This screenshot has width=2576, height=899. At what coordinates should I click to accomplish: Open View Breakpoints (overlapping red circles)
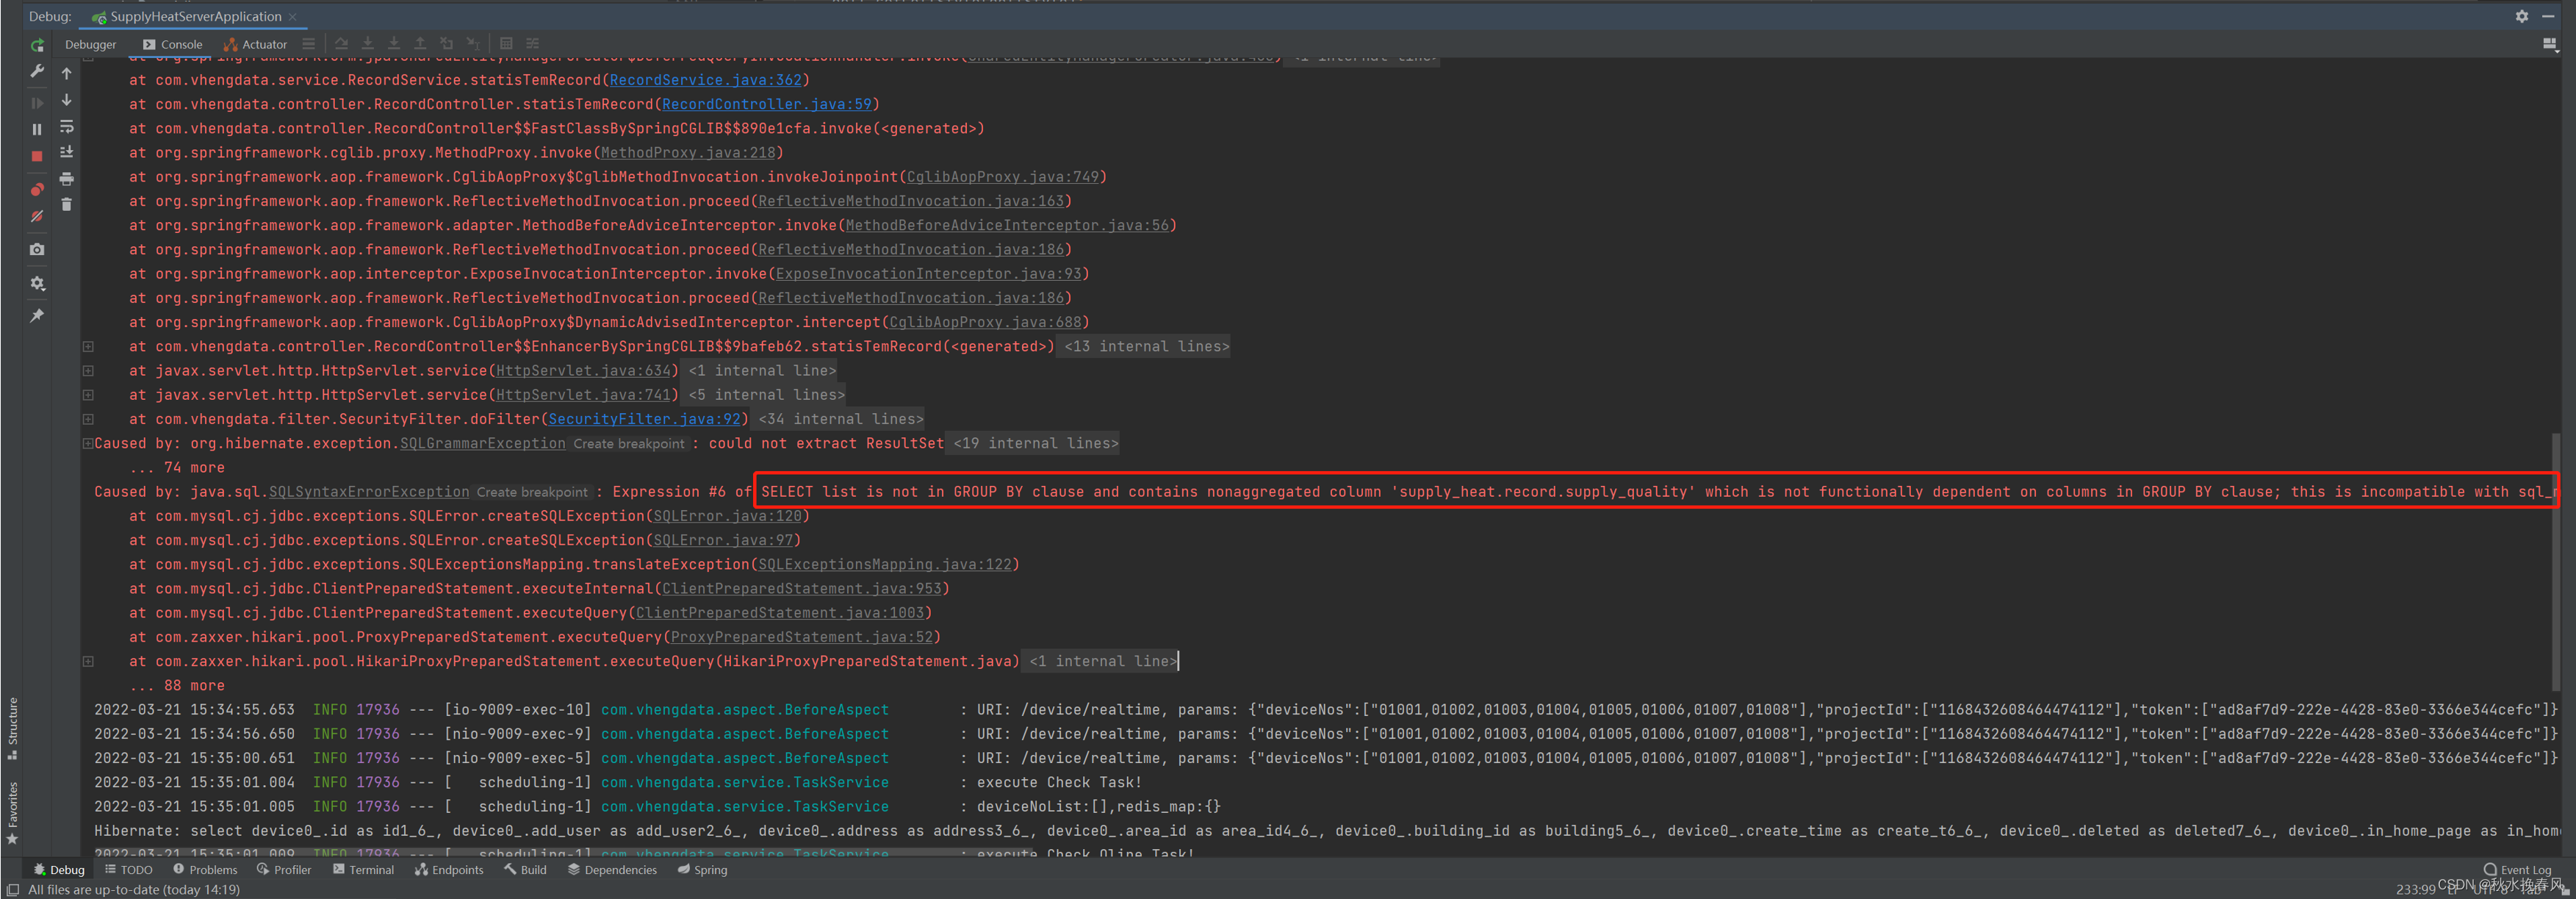pyautogui.click(x=37, y=189)
